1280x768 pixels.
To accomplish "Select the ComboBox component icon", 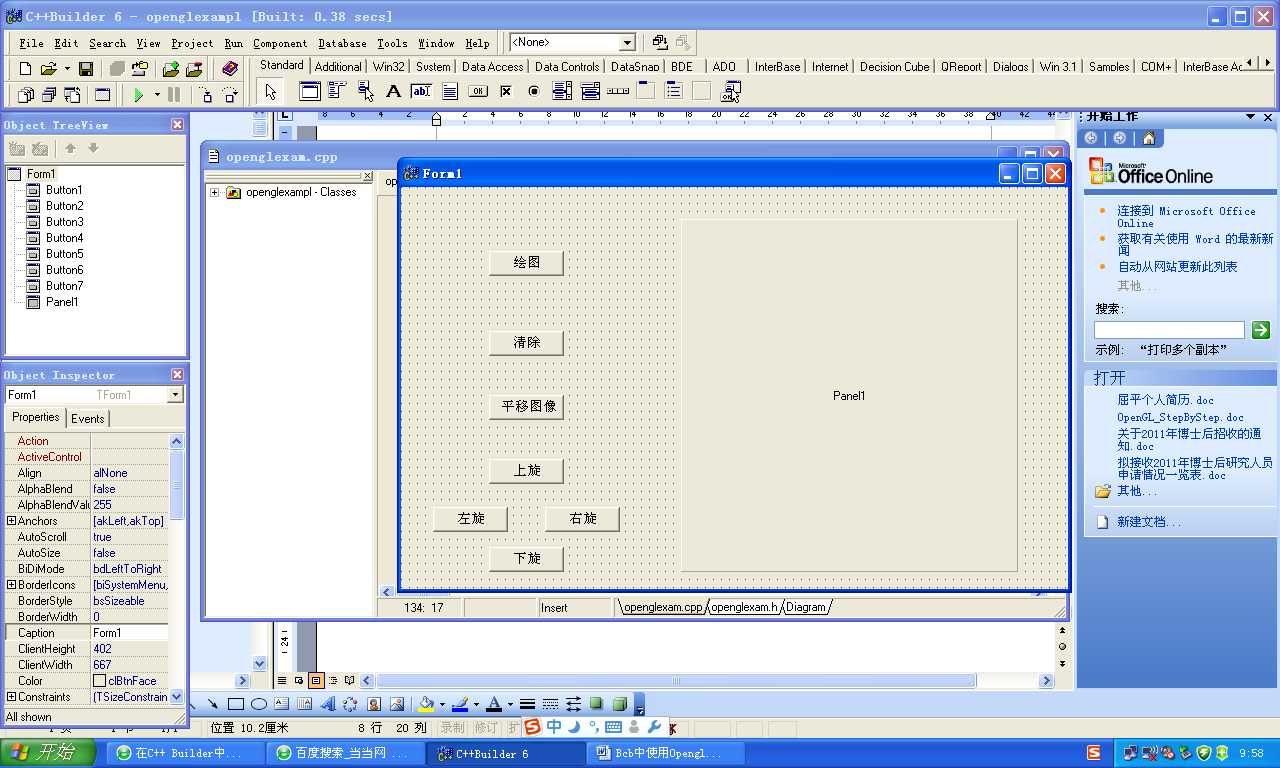I will [x=590, y=91].
